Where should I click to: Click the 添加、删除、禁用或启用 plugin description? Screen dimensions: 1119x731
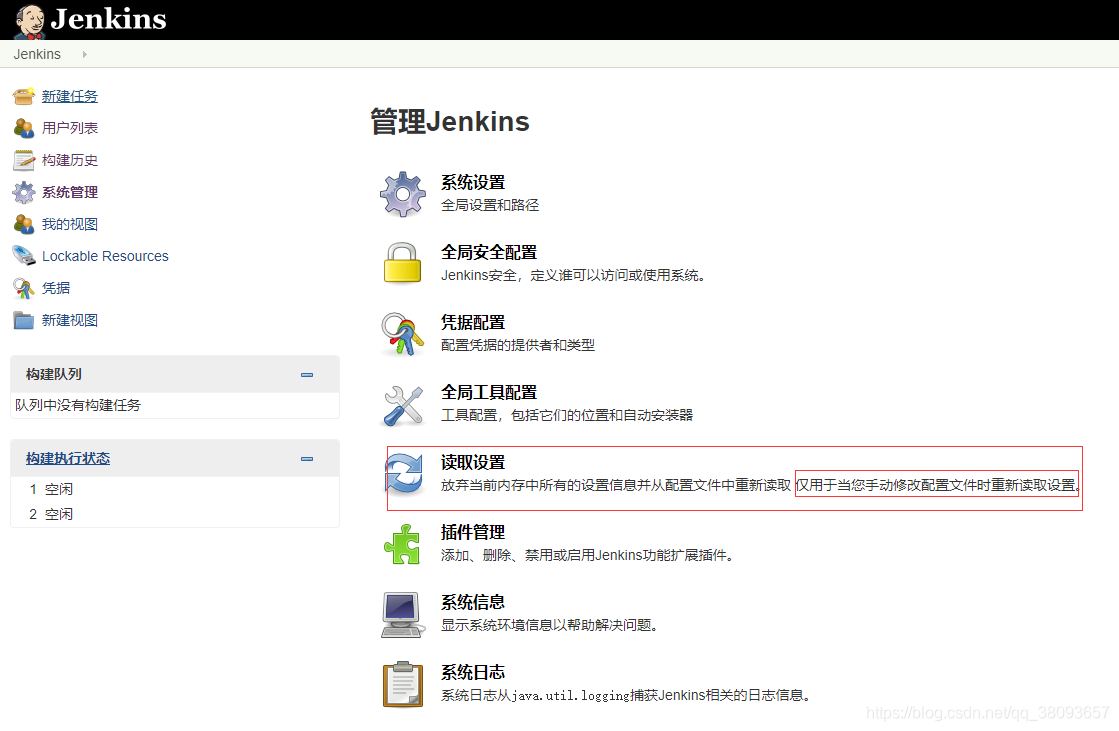point(587,555)
